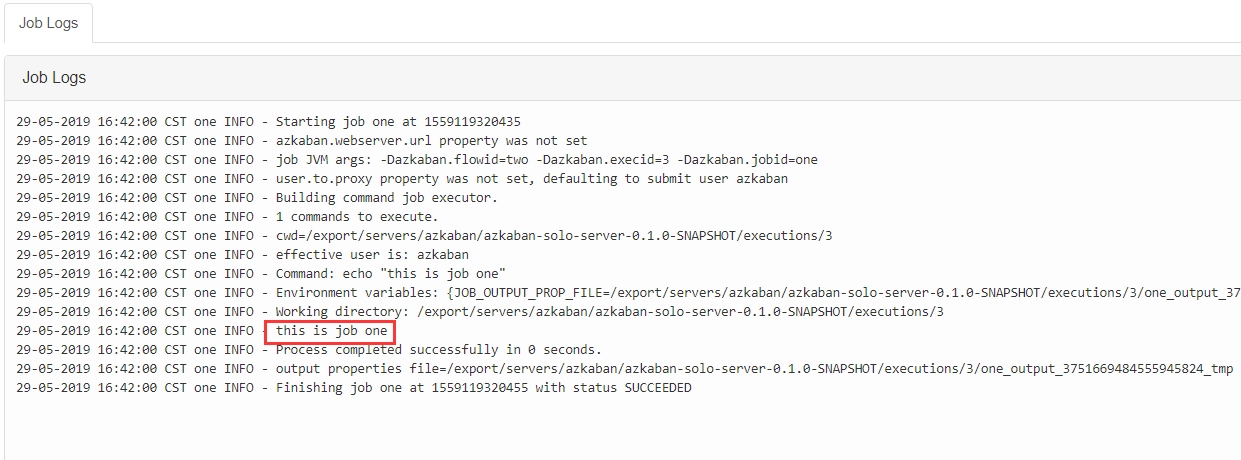Click highlighted 'this is job one' output
The image size is (1241, 460).
pyautogui.click(x=331, y=331)
